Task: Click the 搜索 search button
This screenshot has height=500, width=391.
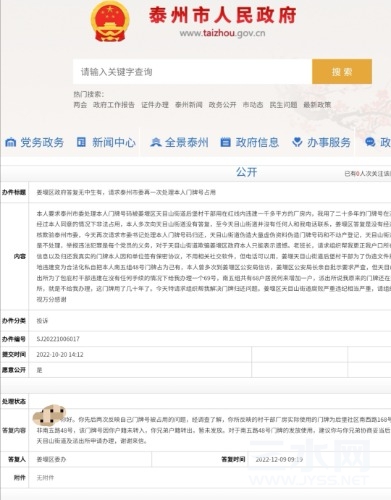Action: click(x=342, y=72)
